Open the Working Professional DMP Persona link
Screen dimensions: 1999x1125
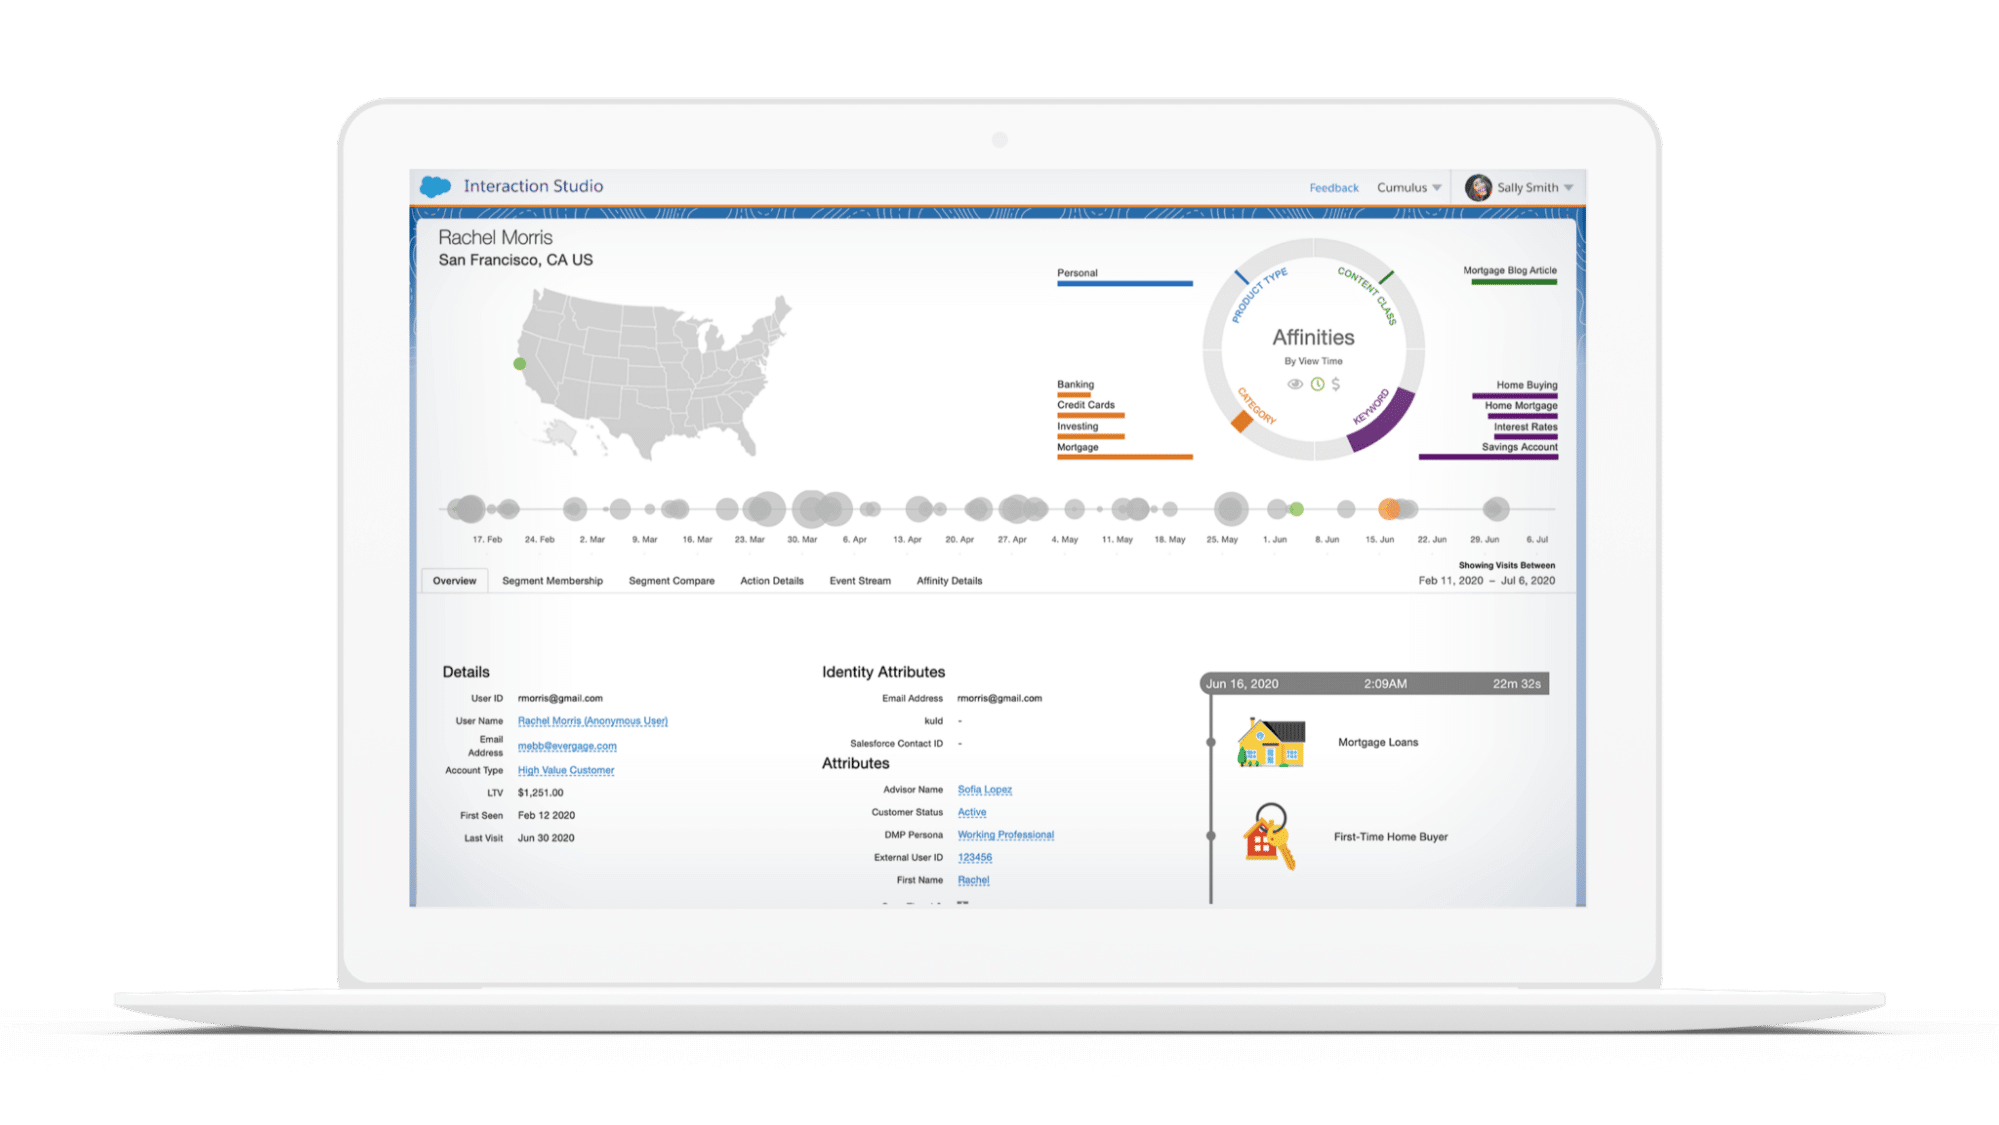[x=1006, y=834]
